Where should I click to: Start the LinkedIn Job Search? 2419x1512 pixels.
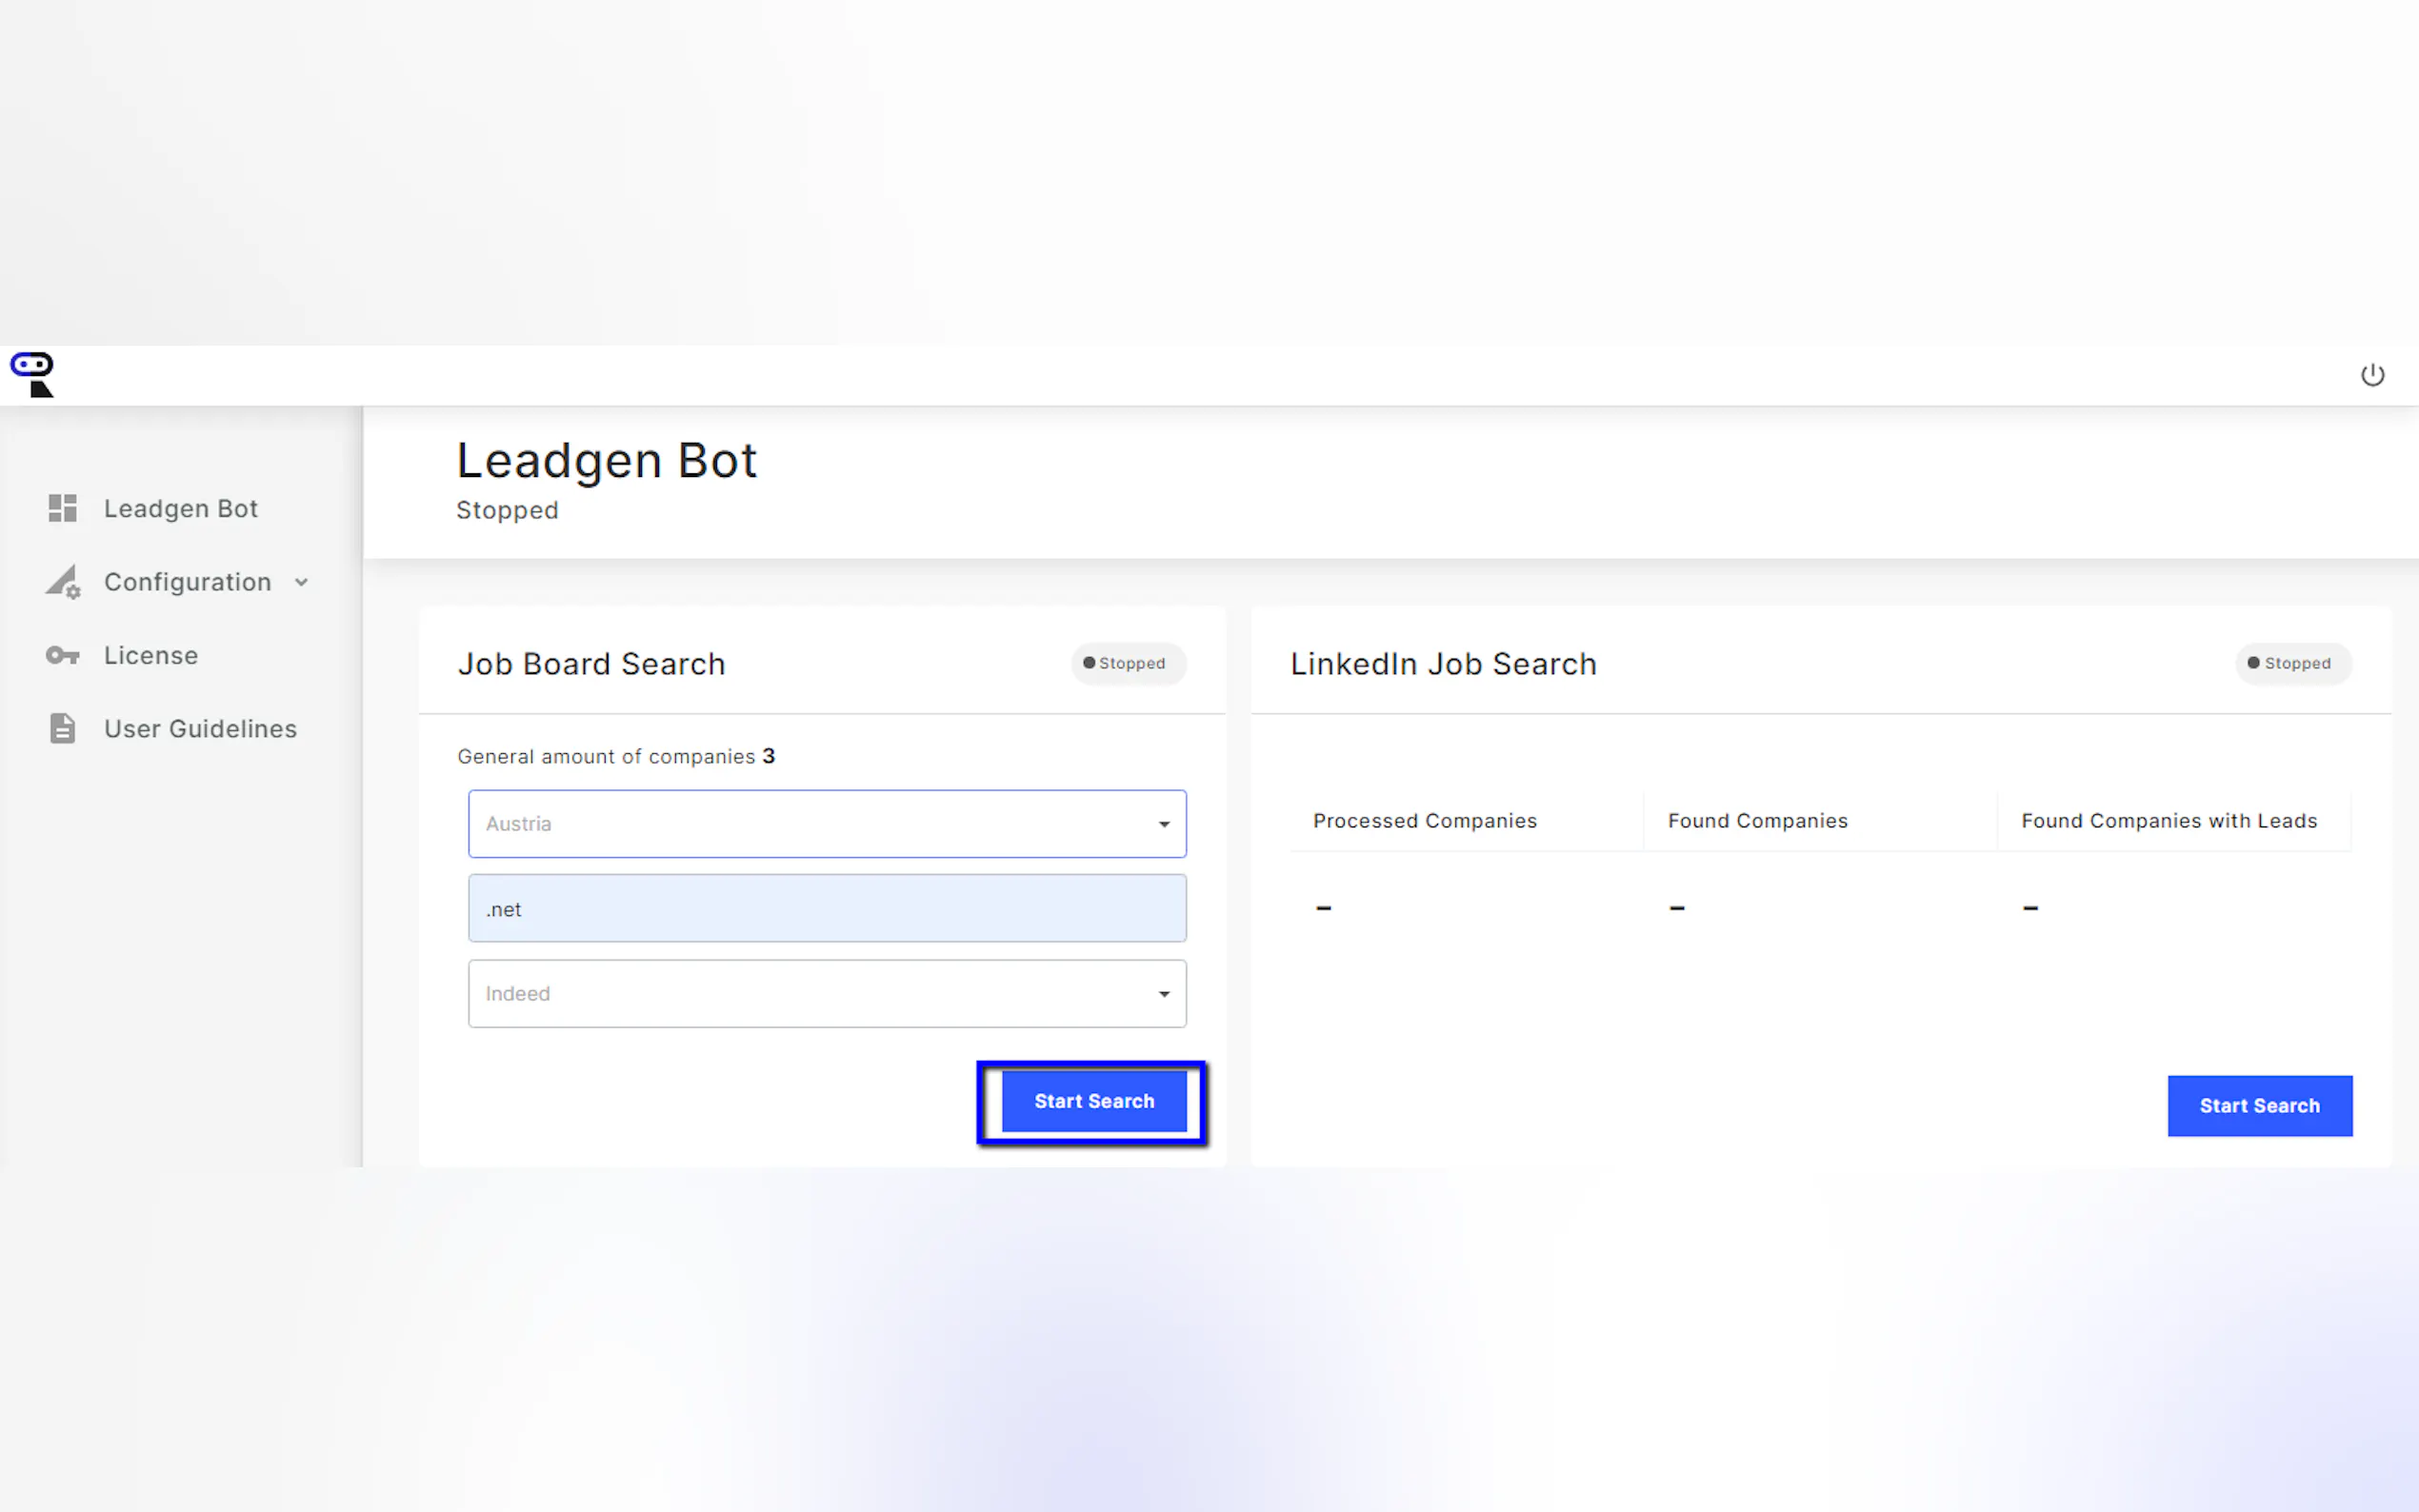click(x=2259, y=1106)
